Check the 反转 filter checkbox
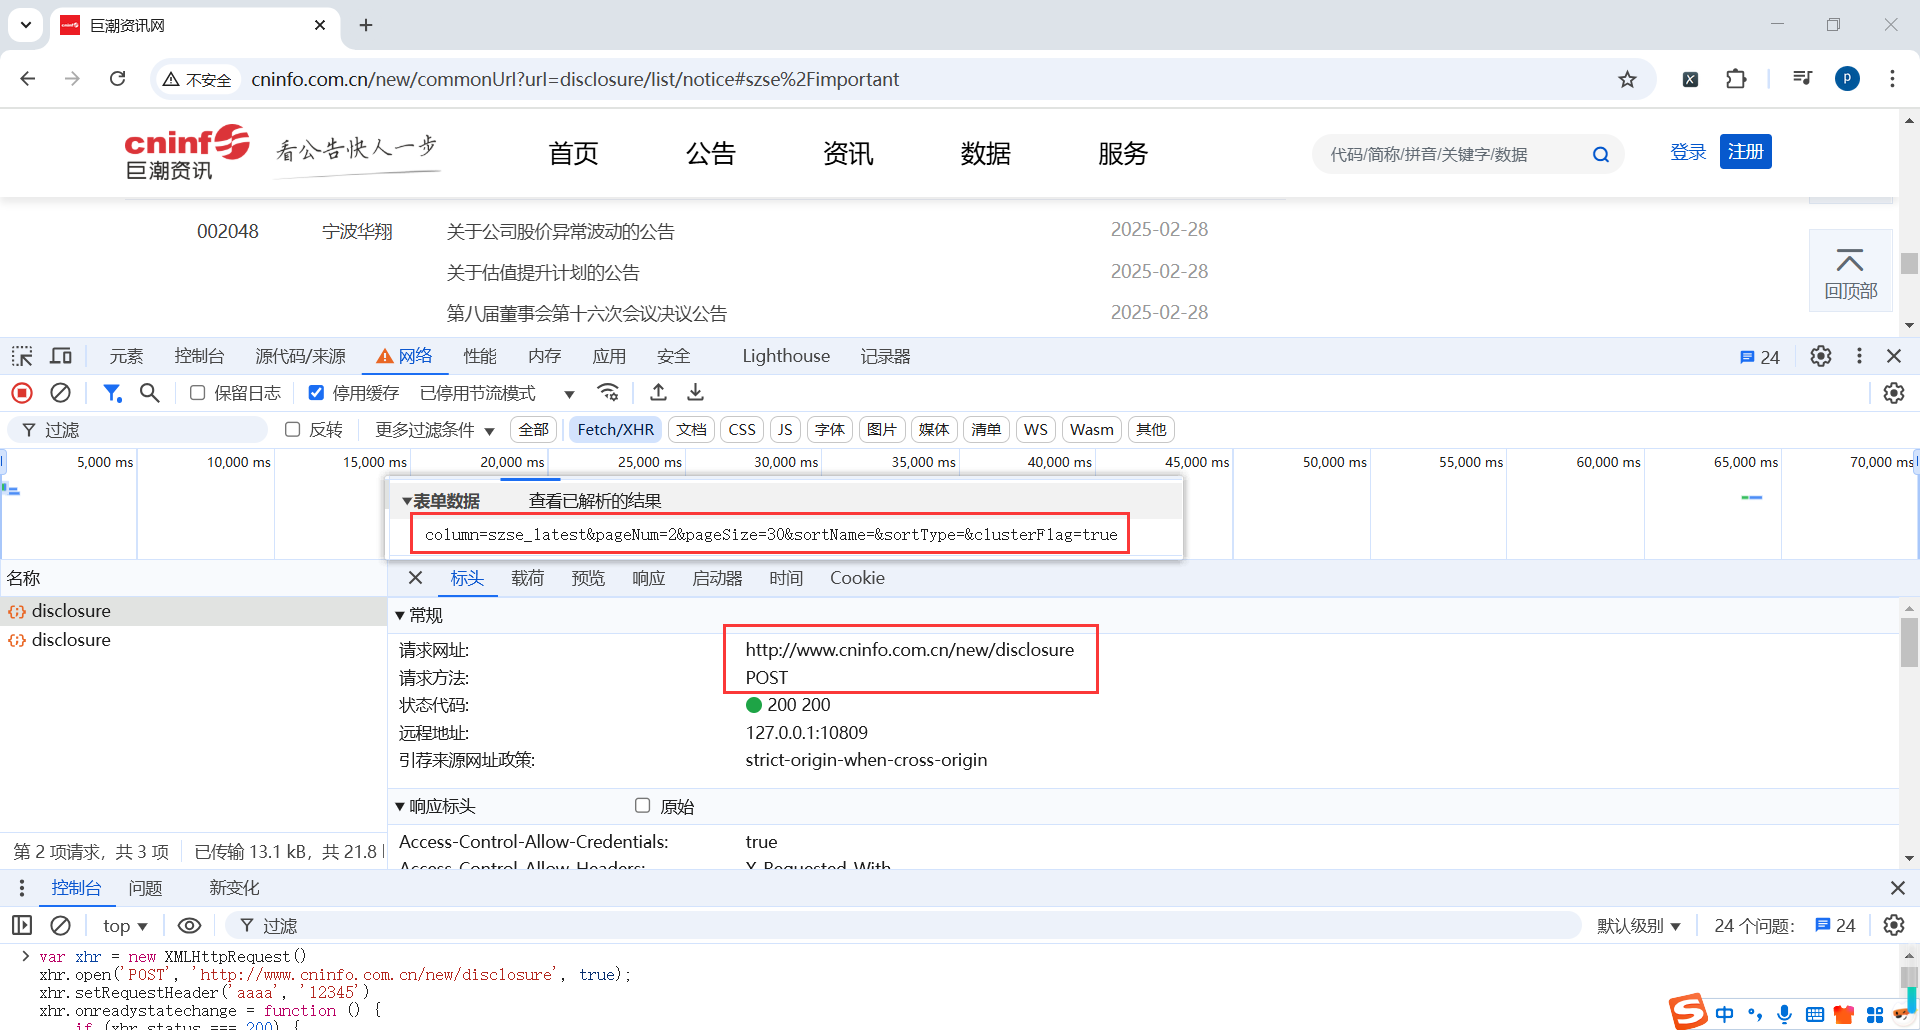 (x=292, y=429)
